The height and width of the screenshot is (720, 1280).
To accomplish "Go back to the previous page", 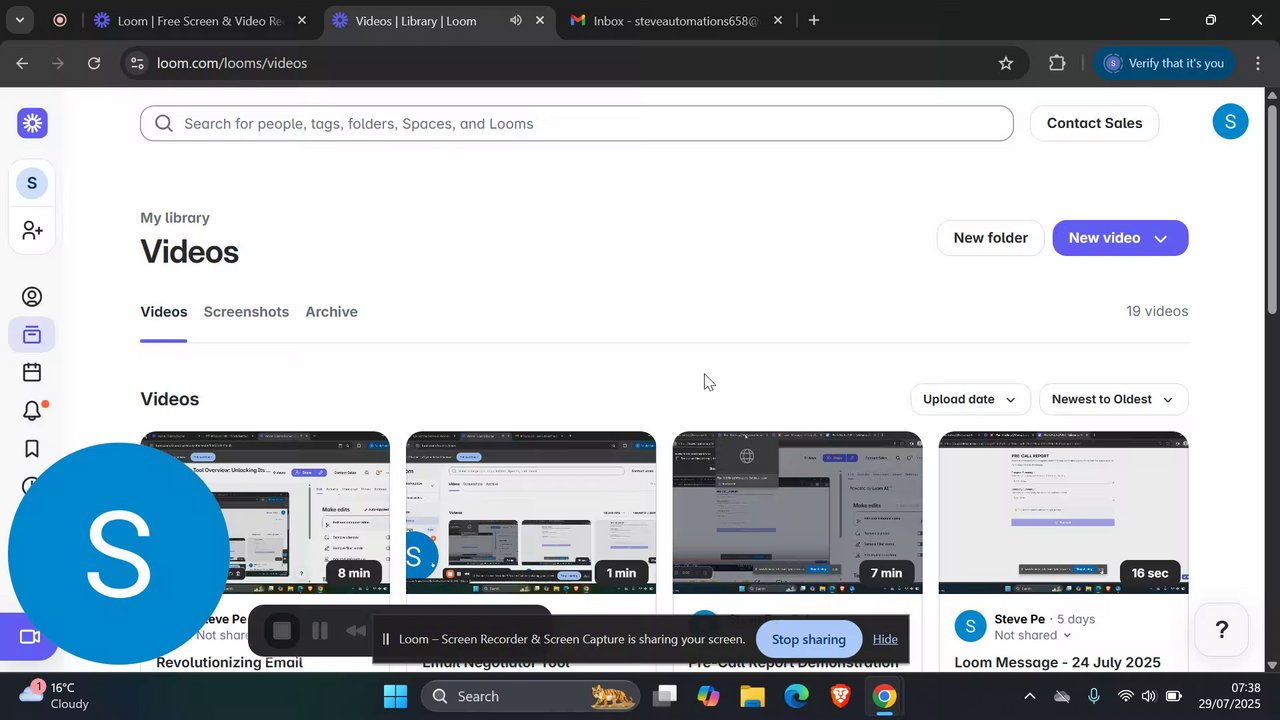I will [22, 63].
